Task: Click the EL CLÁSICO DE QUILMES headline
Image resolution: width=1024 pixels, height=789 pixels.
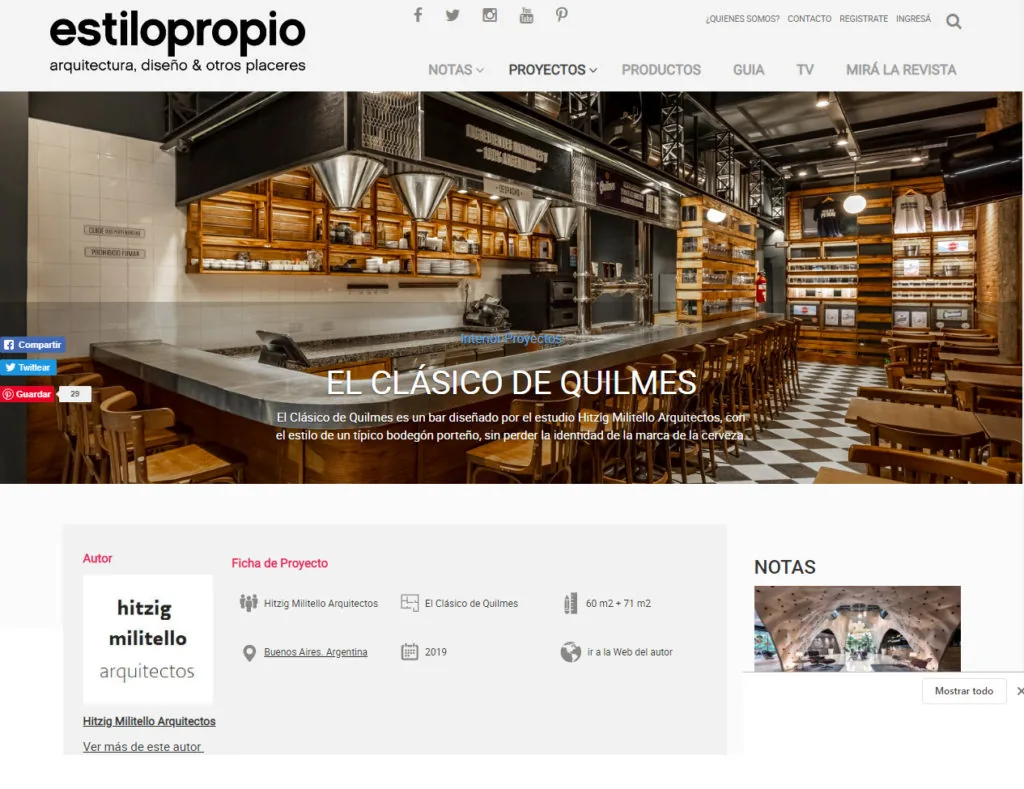Action: click(511, 383)
